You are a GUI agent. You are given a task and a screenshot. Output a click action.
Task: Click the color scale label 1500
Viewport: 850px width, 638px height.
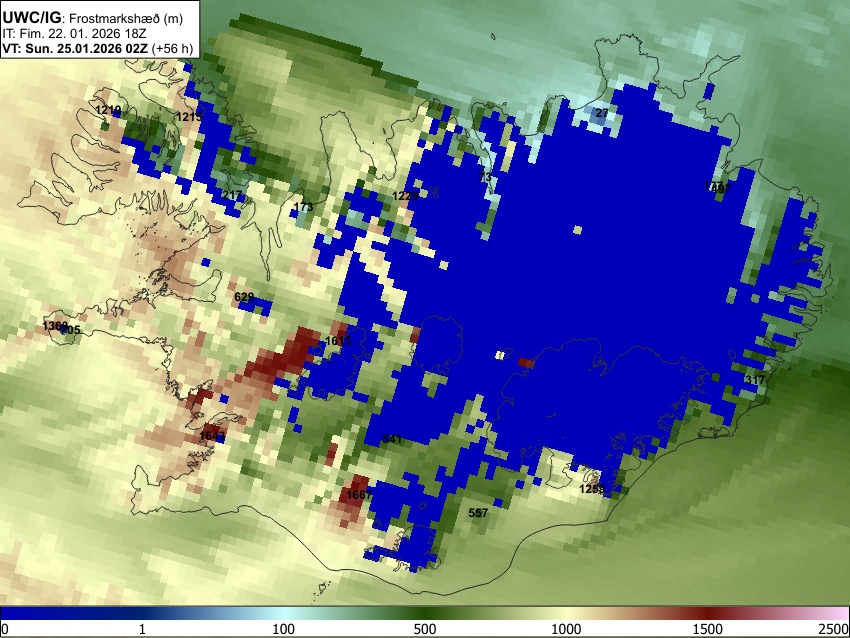coord(708,629)
